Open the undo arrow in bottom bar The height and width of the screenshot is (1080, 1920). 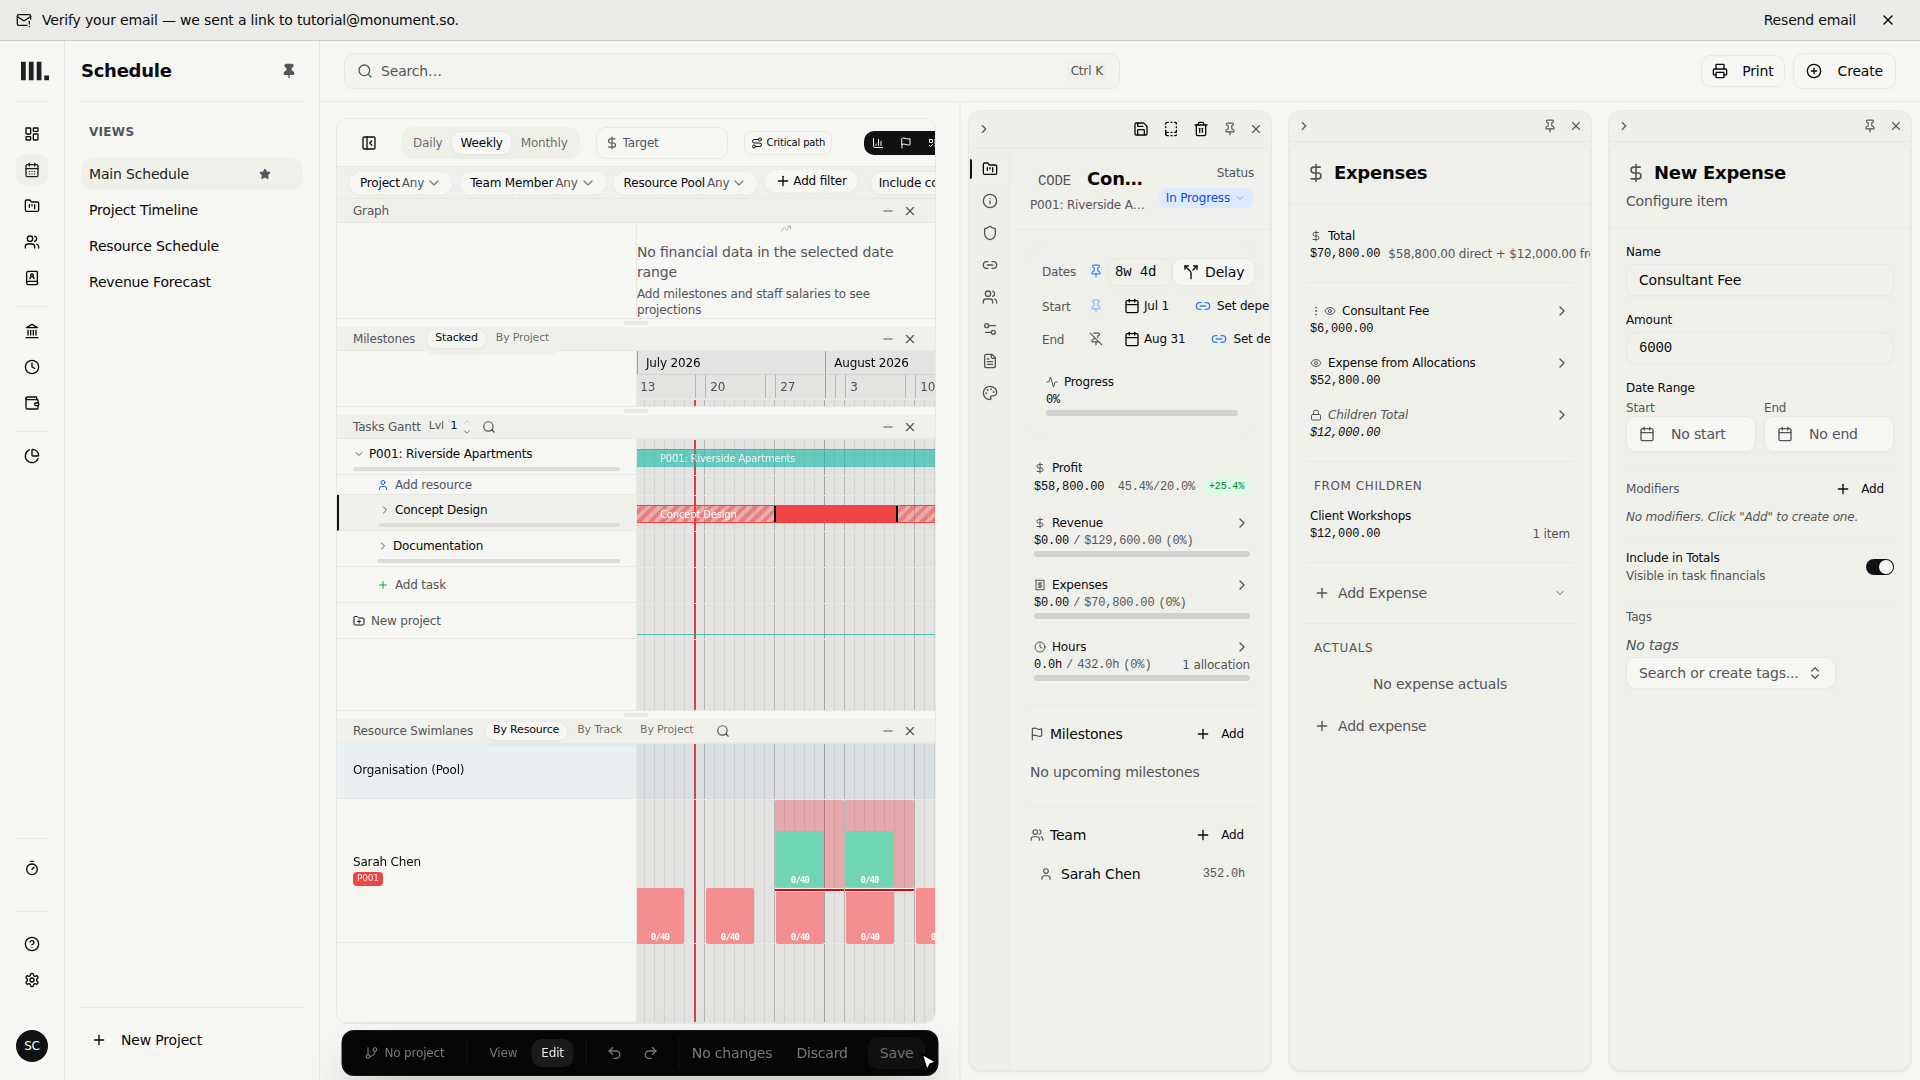614,1053
